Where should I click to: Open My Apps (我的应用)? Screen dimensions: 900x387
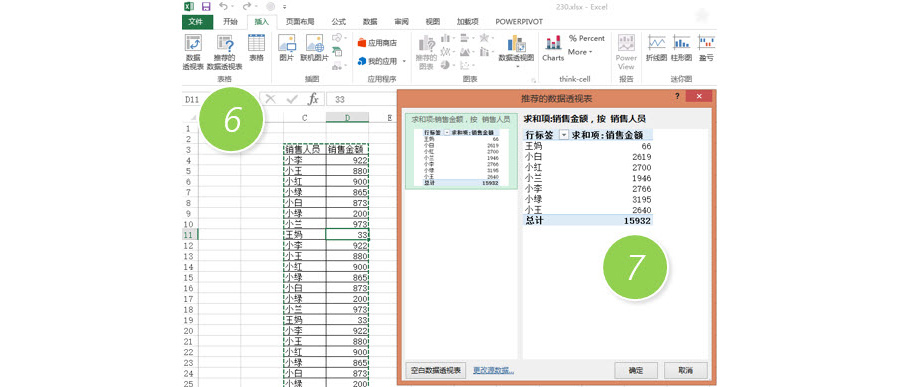pyautogui.click(x=377, y=61)
